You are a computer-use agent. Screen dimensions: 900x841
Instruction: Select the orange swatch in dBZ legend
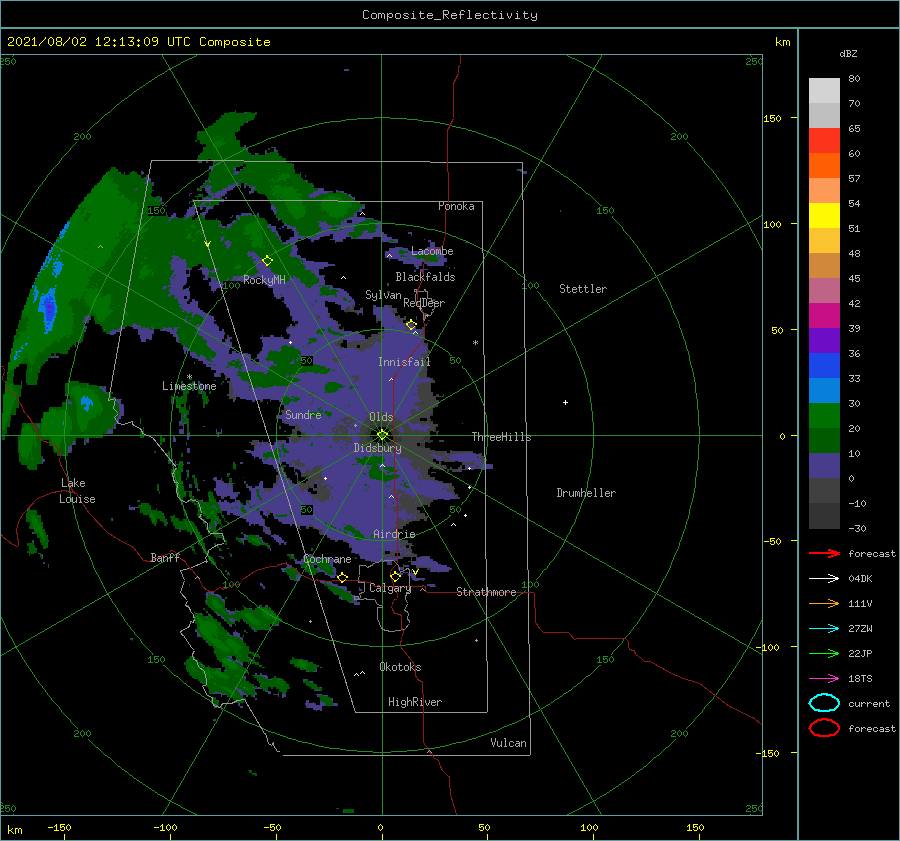[x=824, y=165]
